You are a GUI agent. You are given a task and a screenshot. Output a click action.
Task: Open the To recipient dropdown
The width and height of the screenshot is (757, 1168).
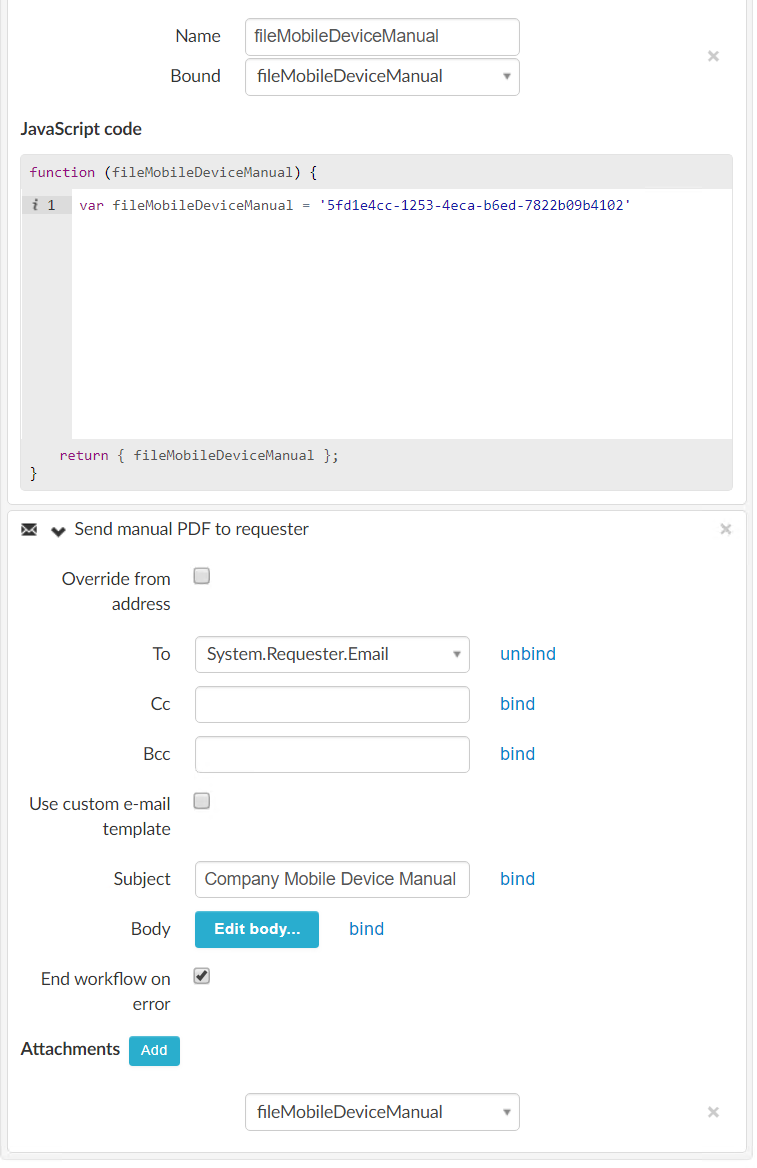[332, 654]
